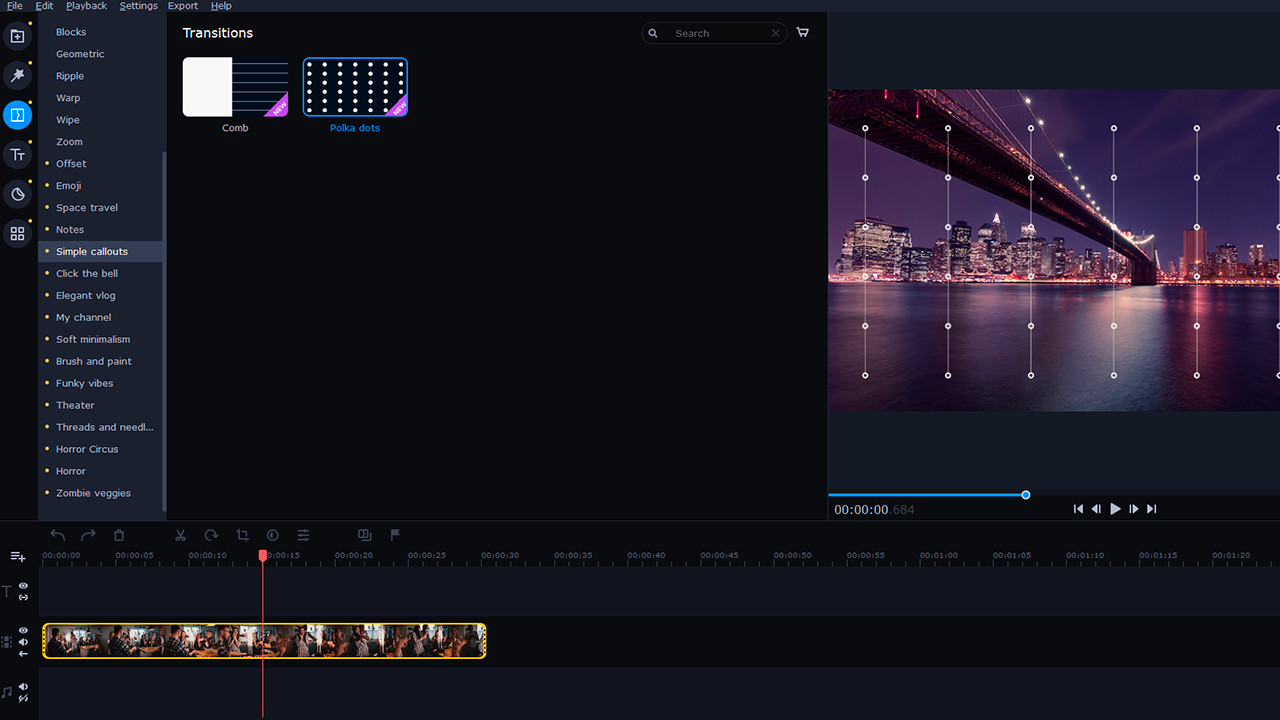Select the Transitions panel icon in sidebar
Image resolution: width=1280 pixels, height=720 pixels.
click(17, 115)
